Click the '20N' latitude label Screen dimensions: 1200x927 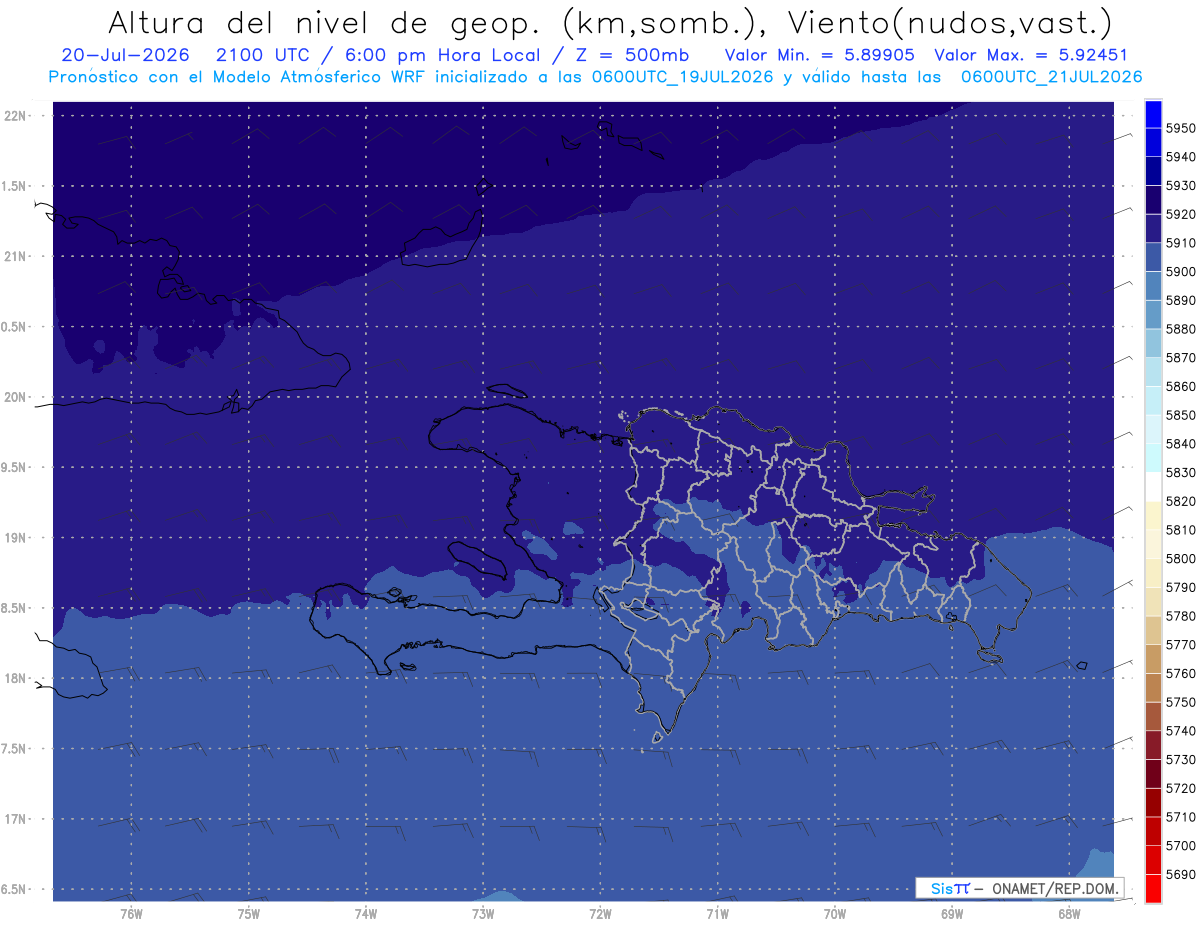[17, 397]
